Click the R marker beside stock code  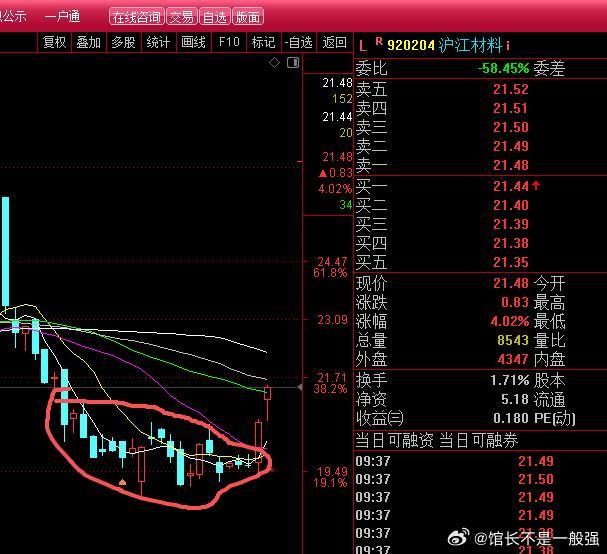(379, 41)
